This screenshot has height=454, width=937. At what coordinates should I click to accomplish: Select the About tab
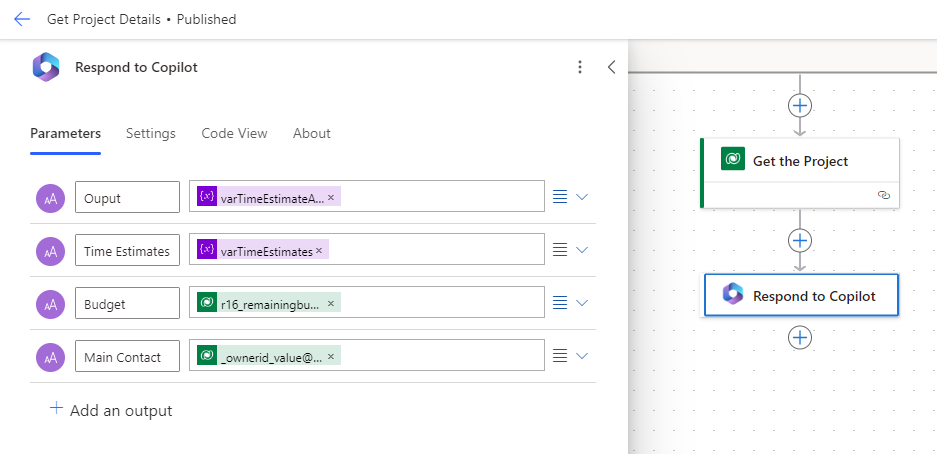311,133
